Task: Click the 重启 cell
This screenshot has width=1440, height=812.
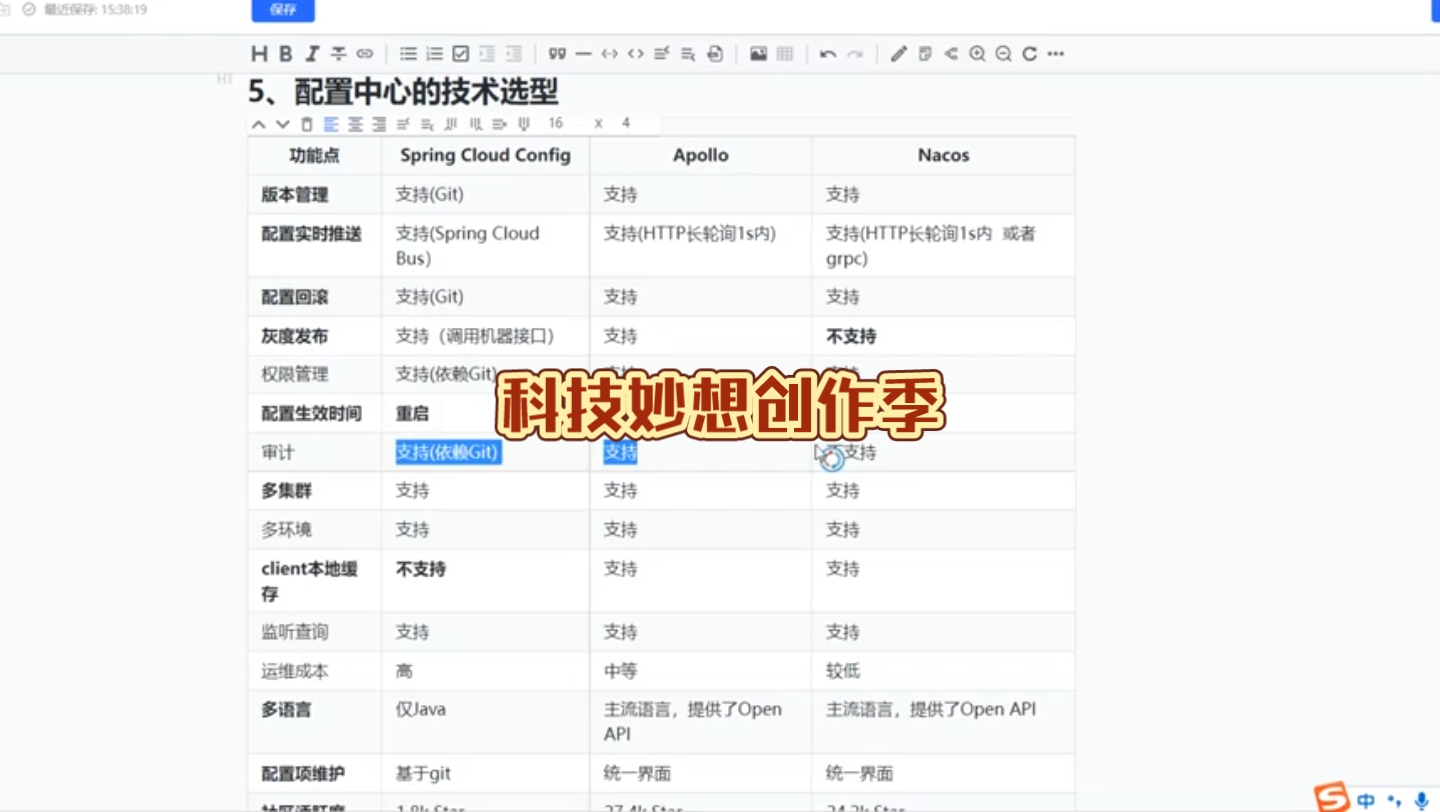Action: 412,413
